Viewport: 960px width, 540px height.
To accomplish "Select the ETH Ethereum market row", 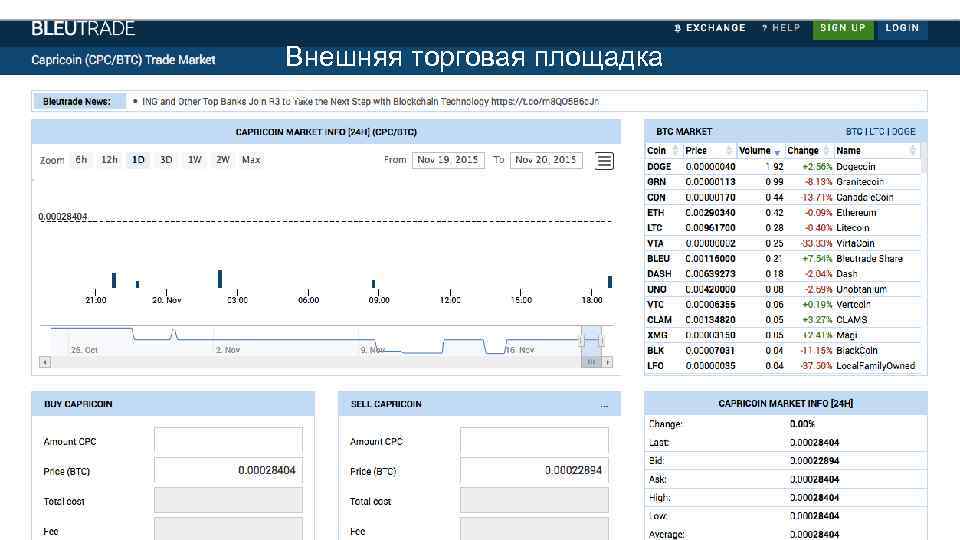I will [x=782, y=212].
